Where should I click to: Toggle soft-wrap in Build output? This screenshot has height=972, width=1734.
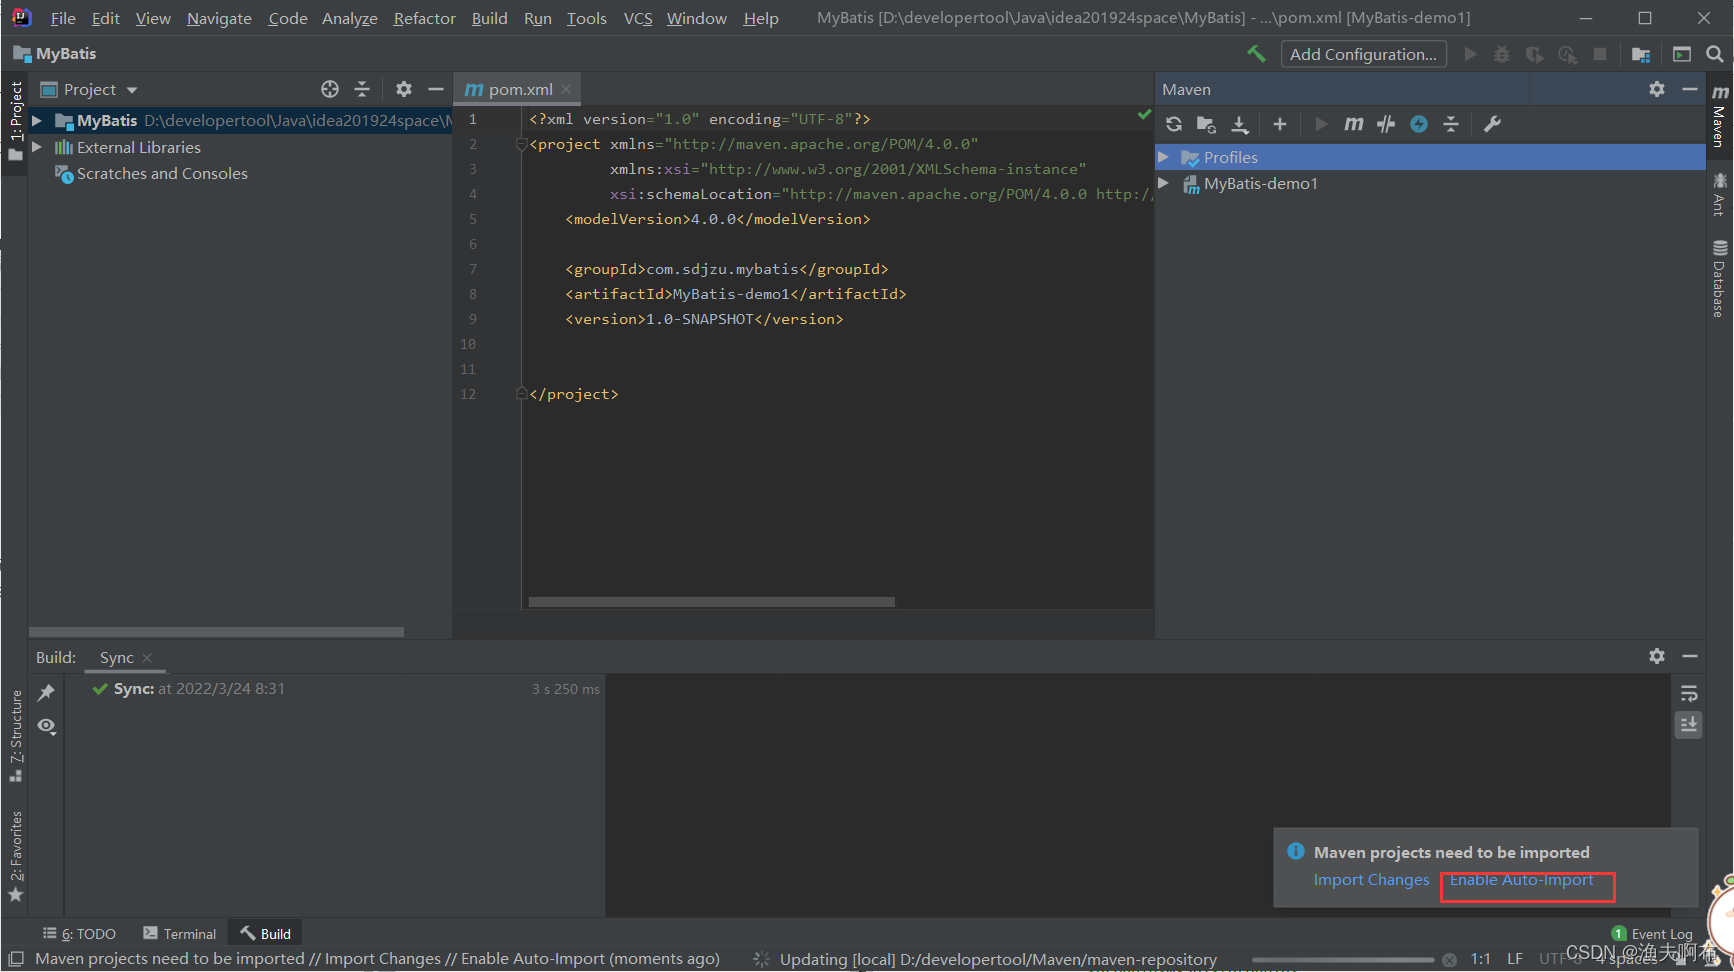[1689, 693]
